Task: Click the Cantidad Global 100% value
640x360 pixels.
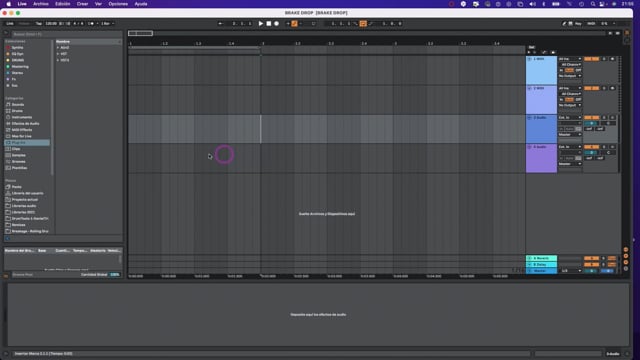Action: point(115,275)
